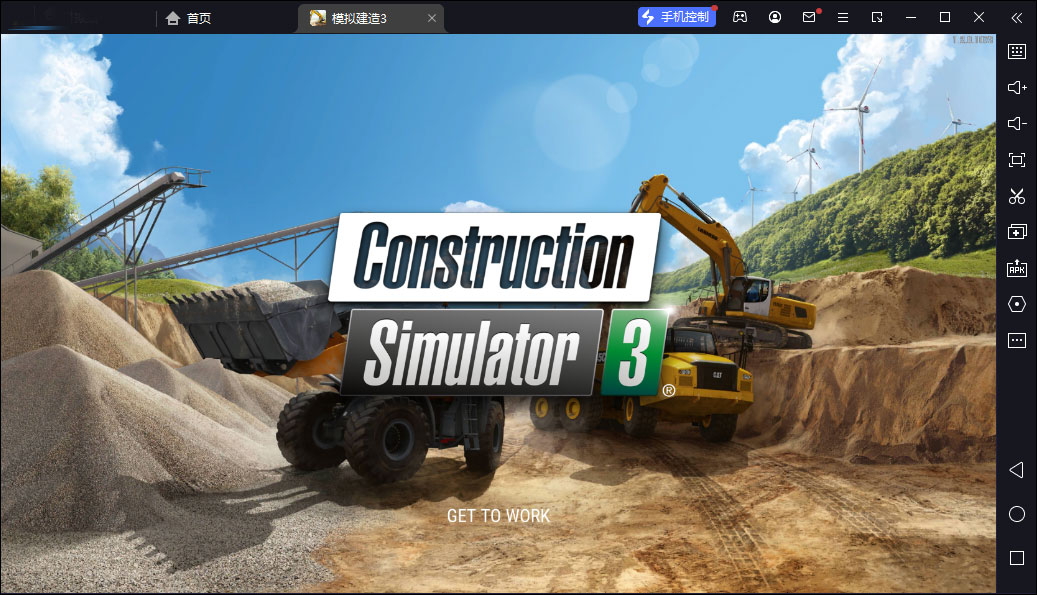Maximize the emulator window
The width and height of the screenshot is (1037, 595).
click(x=945, y=17)
